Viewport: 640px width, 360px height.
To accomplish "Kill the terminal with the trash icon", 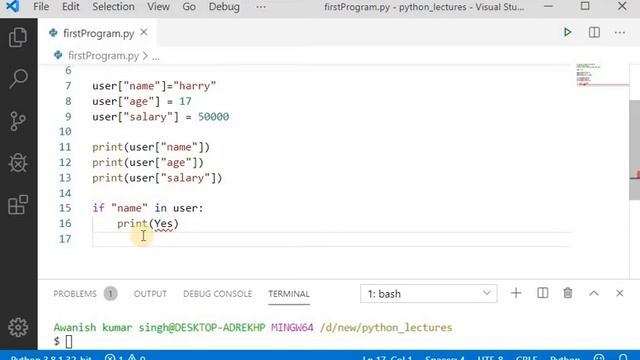I will pos(568,293).
